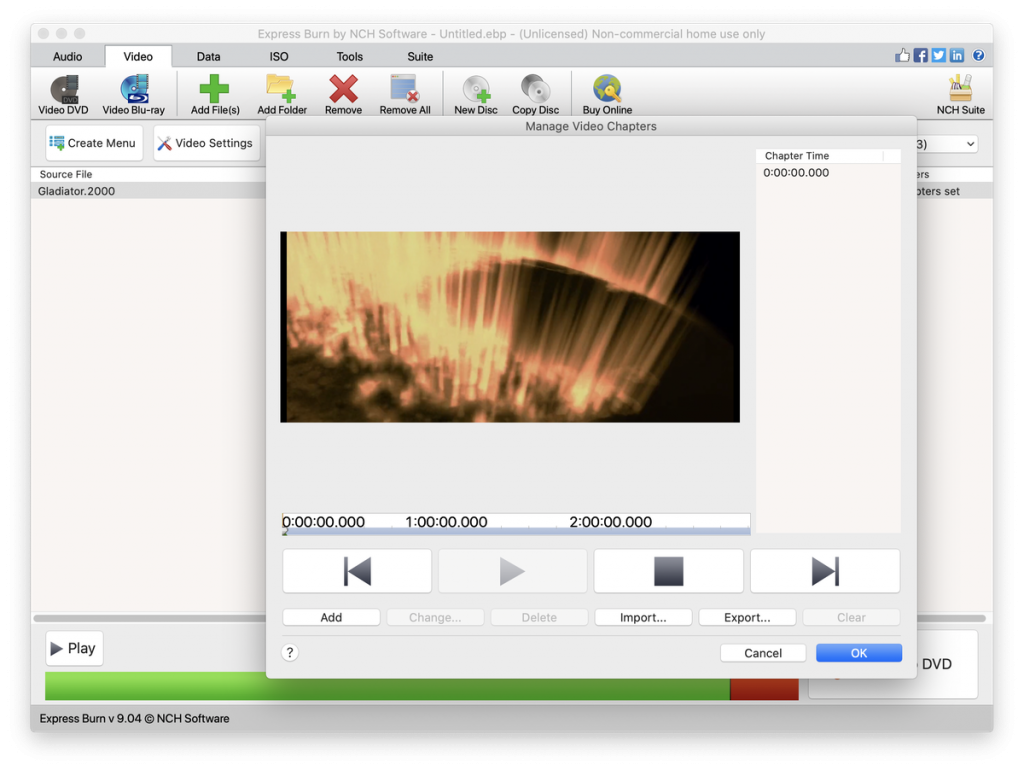
Task: Open help with blue question icon
Action: coord(978,56)
